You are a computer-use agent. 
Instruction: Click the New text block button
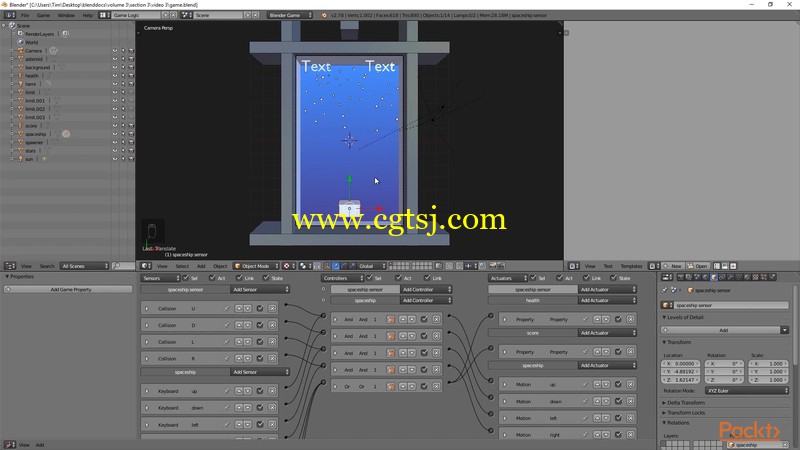672,266
